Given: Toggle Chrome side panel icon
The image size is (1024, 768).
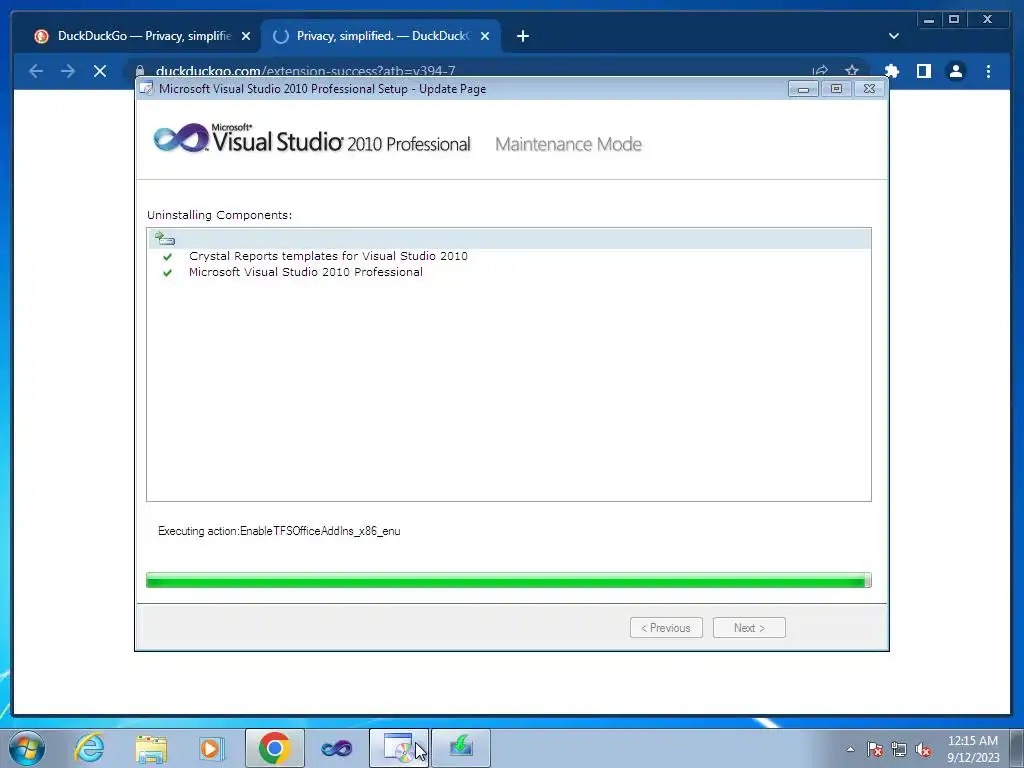Looking at the screenshot, I should (923, 71).
